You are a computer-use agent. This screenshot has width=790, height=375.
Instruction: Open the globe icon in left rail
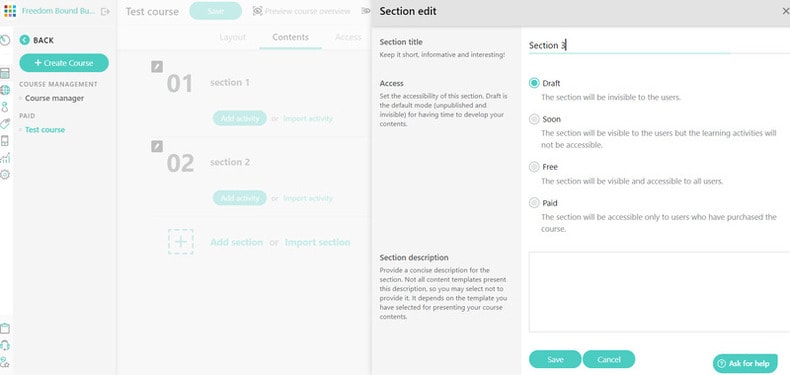pyautogui.click(x=5, y=90)
